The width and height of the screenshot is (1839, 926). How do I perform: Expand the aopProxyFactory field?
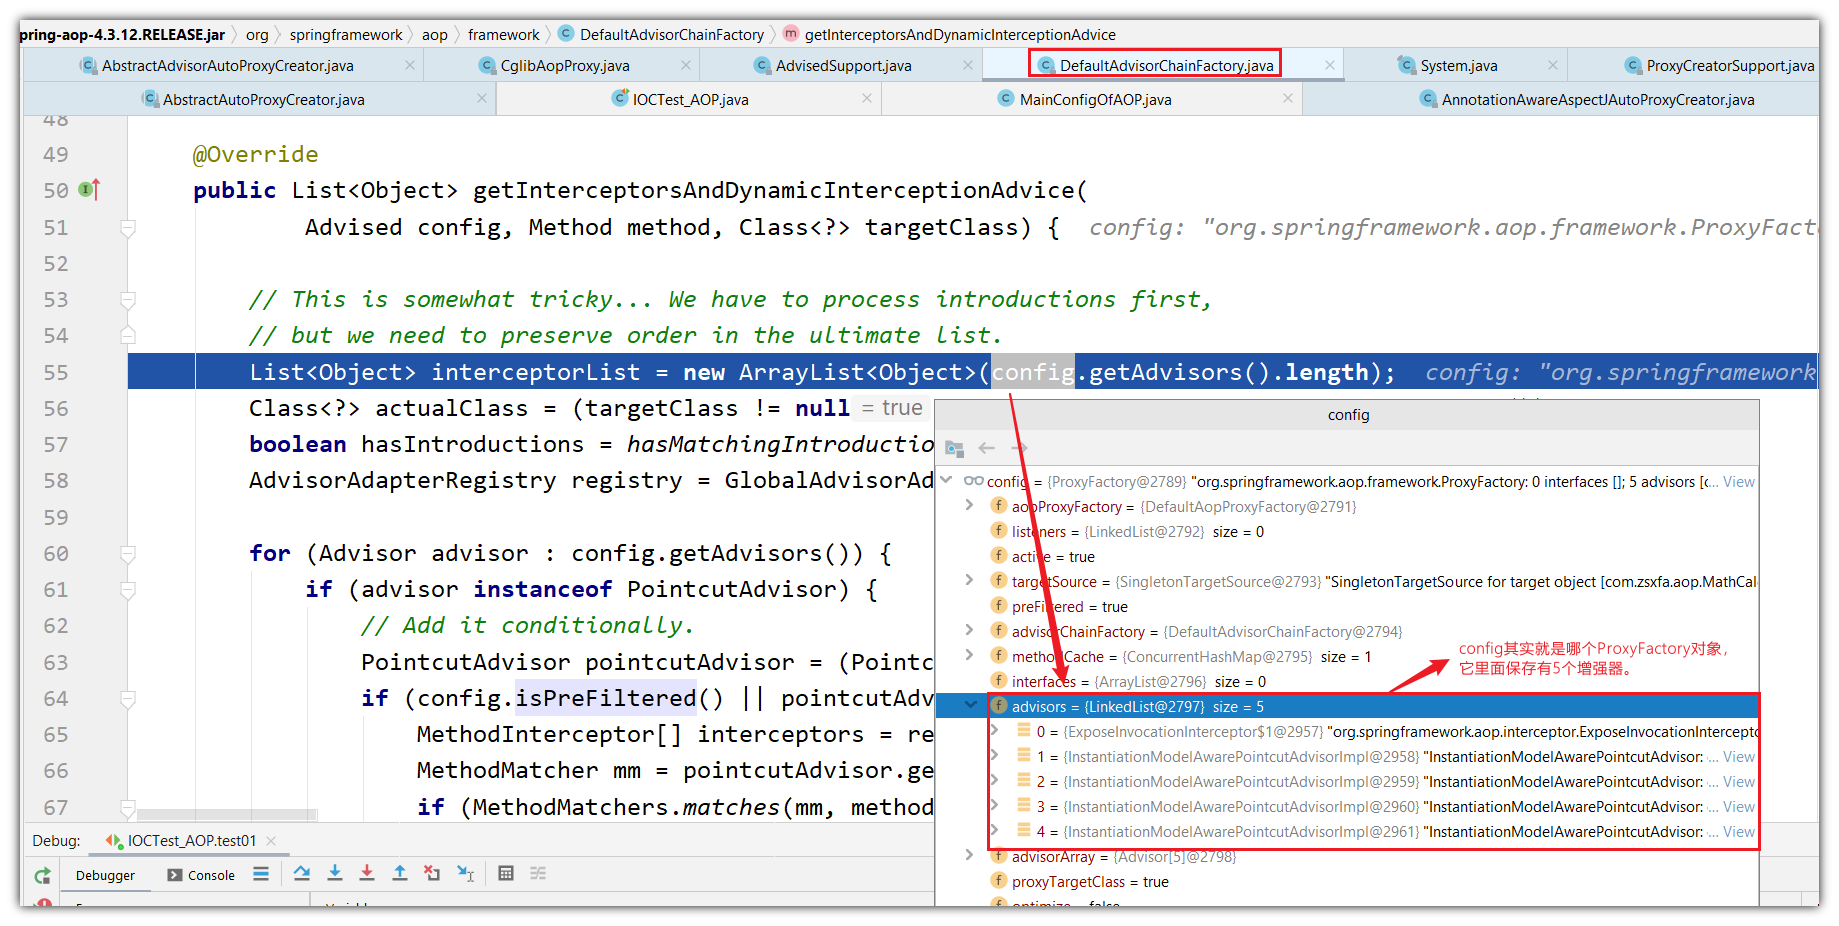[x=969, y=505]
